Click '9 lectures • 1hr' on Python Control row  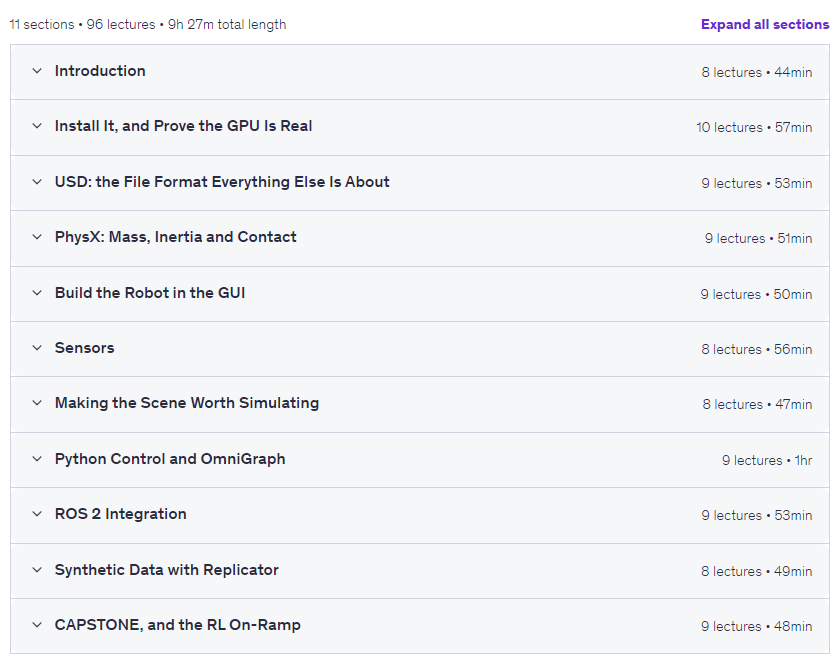(x=767, y=460)
